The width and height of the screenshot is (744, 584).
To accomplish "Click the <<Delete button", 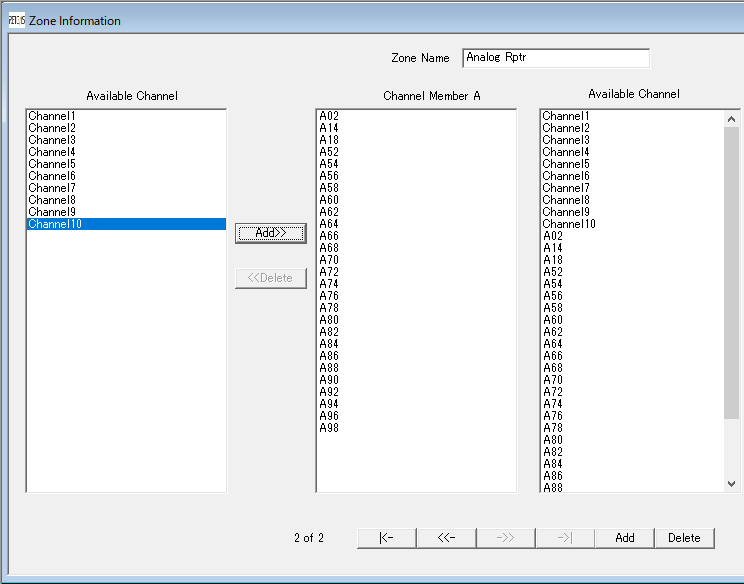I will point(270,278).
